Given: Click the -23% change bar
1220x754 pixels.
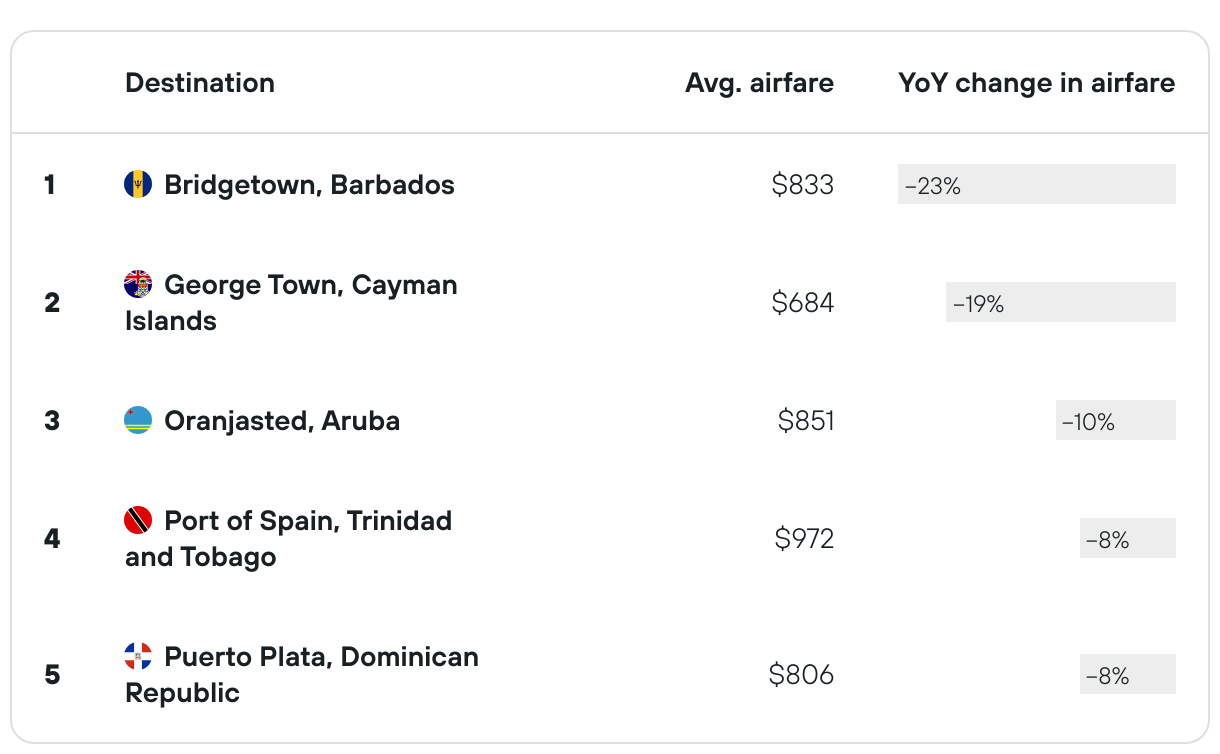Looking at the screenshot, I should tap(1037, 184).
